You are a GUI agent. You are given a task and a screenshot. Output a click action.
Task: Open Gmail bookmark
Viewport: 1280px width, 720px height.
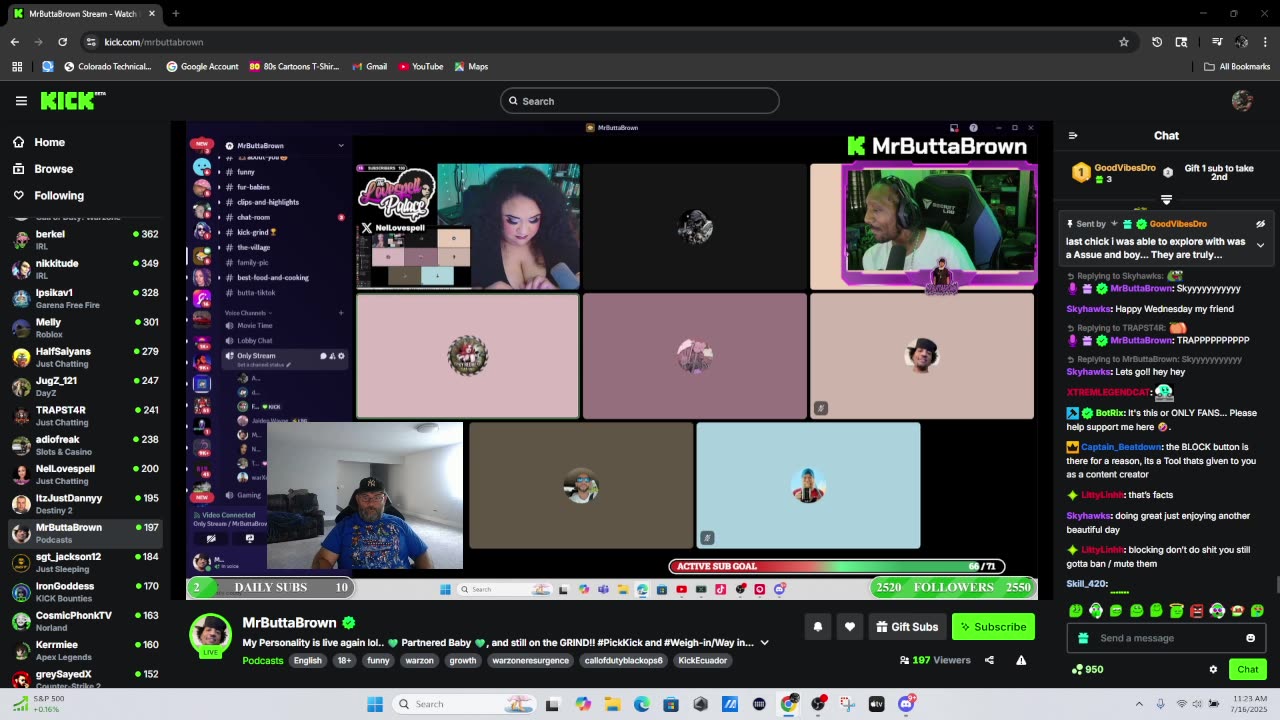(x=369, y=66)
